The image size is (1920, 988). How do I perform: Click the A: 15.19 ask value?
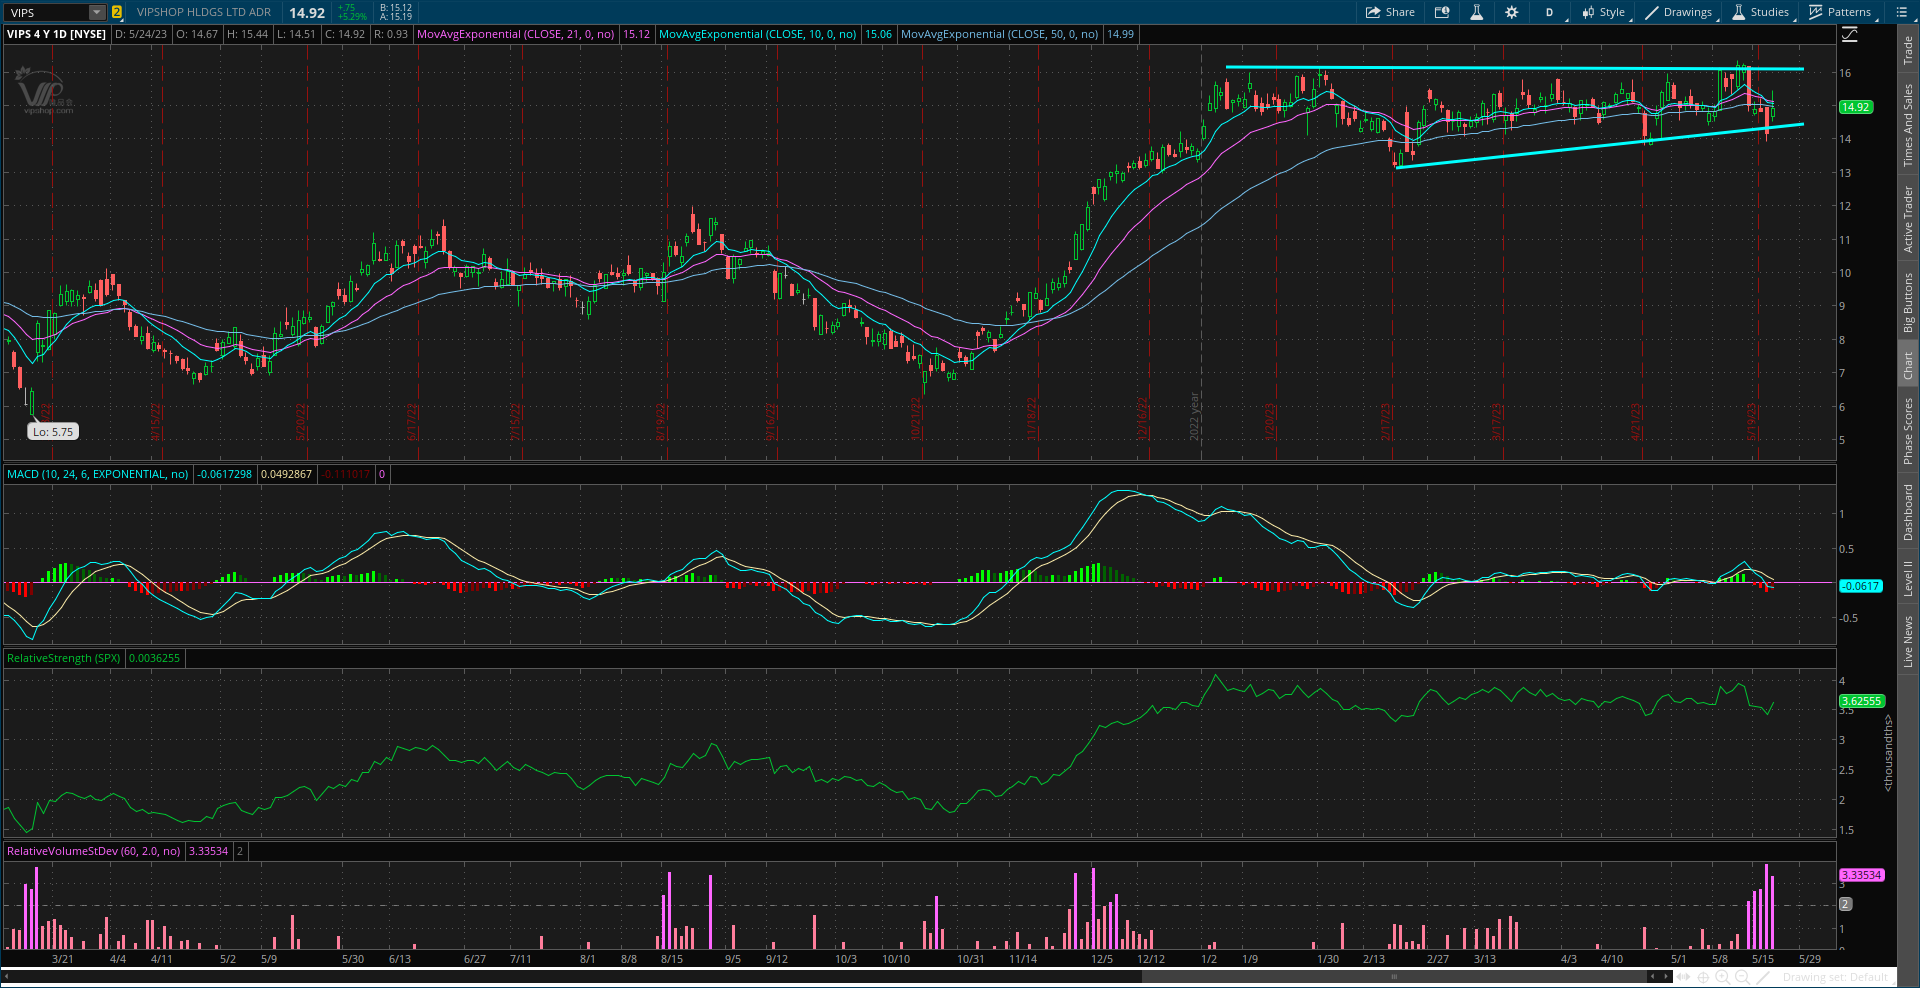[396, 17]
